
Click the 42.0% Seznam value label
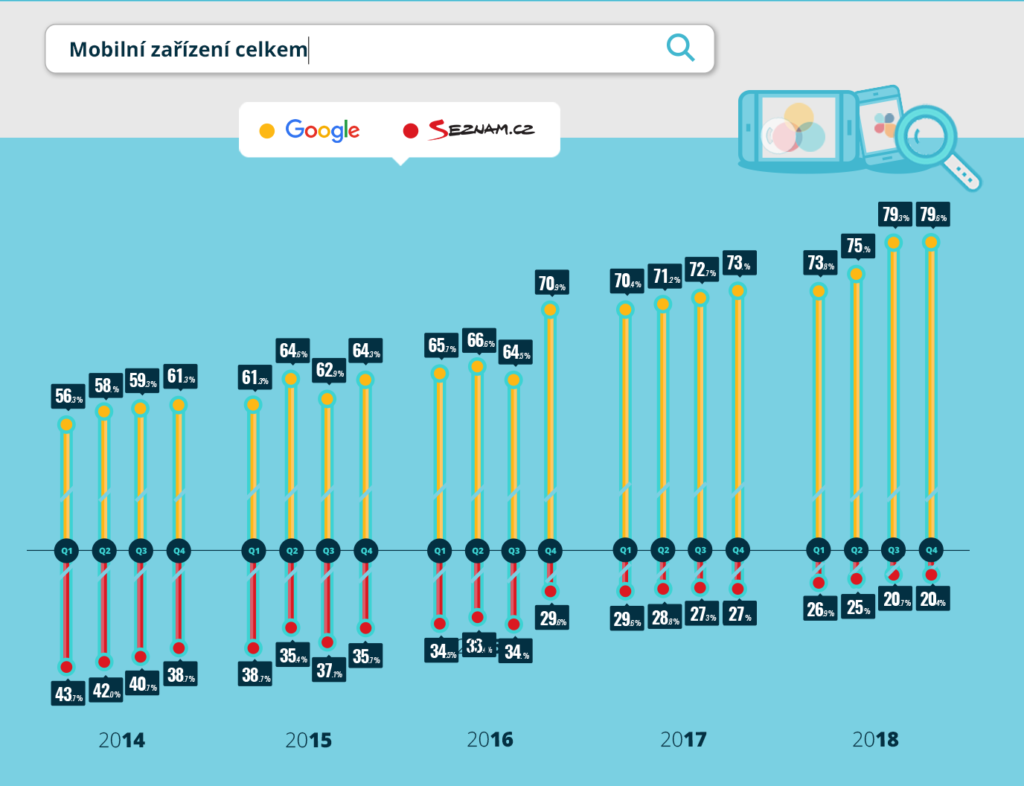click(106, 690)
